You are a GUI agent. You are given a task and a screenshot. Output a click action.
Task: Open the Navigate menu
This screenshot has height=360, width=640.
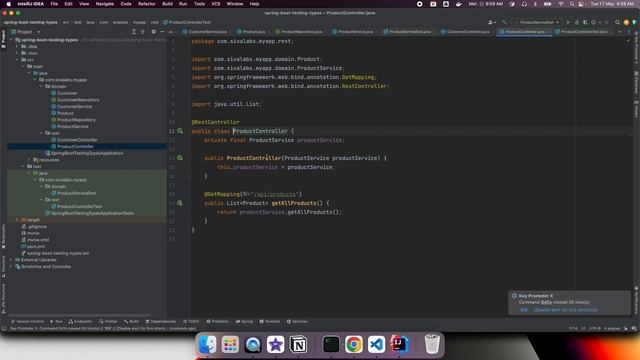pos(104,4)
